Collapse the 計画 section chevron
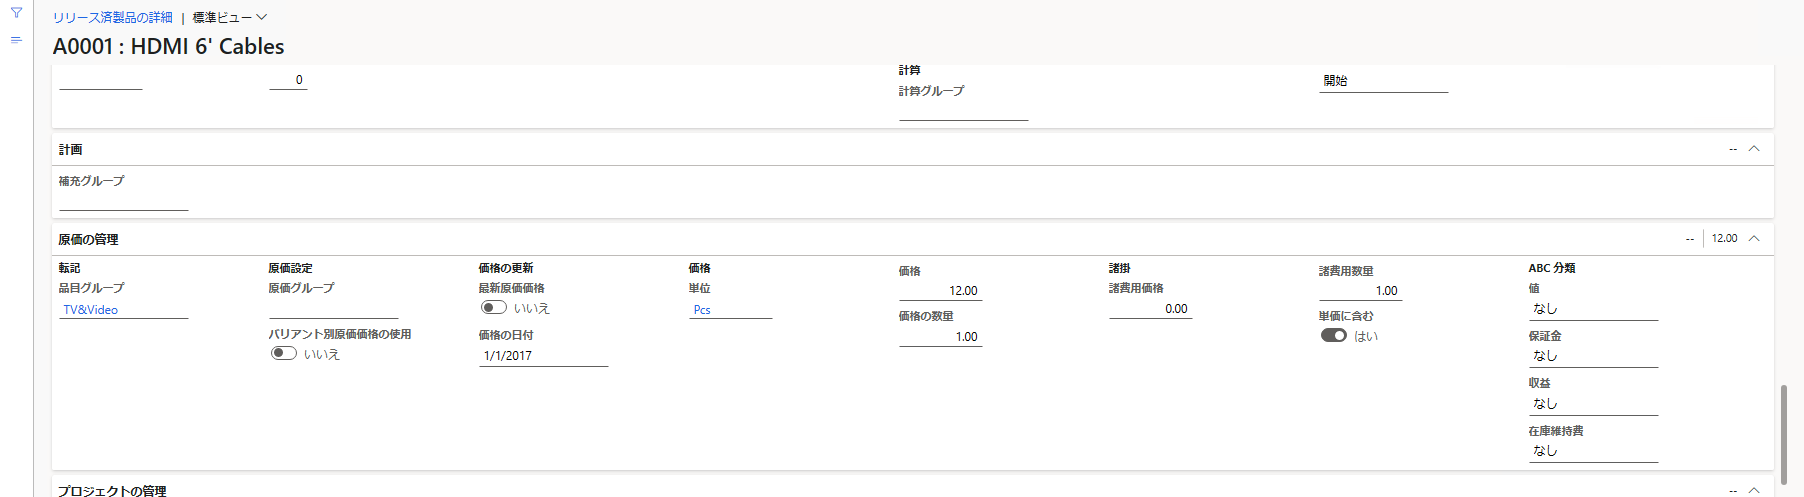The height and width of the screenshot is (497, 1804). [x=1754, y=149]
